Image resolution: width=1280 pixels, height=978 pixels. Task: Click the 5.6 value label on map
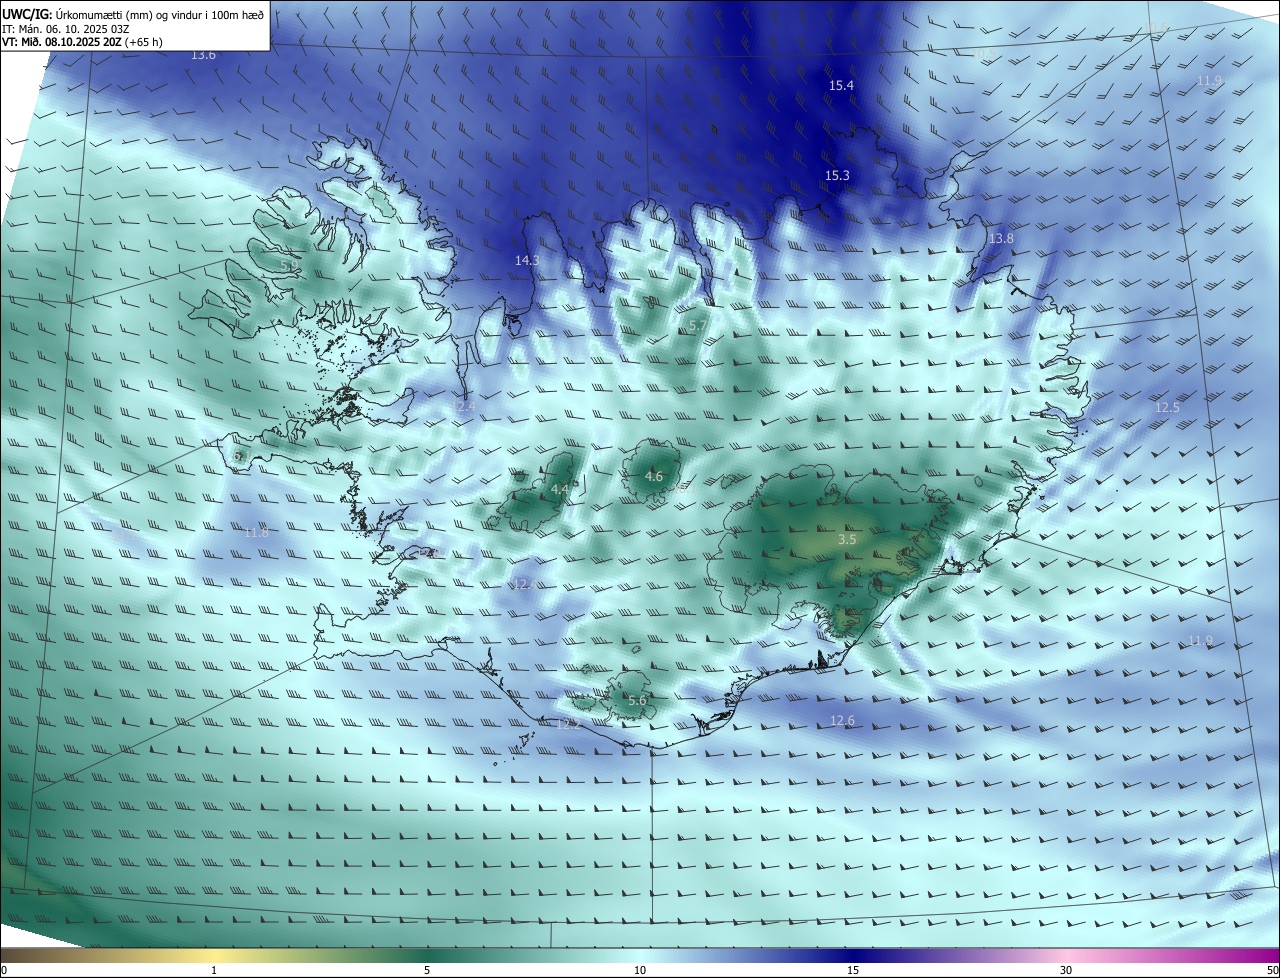[x=637, y=701]
